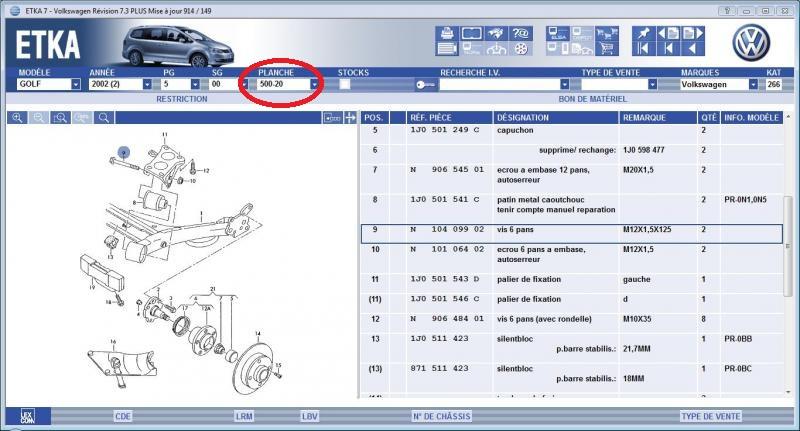This screenshot has width=800, height=431.
Task: Click the 'patin metal caoutchouc' designation
Action: pos(540,200)
